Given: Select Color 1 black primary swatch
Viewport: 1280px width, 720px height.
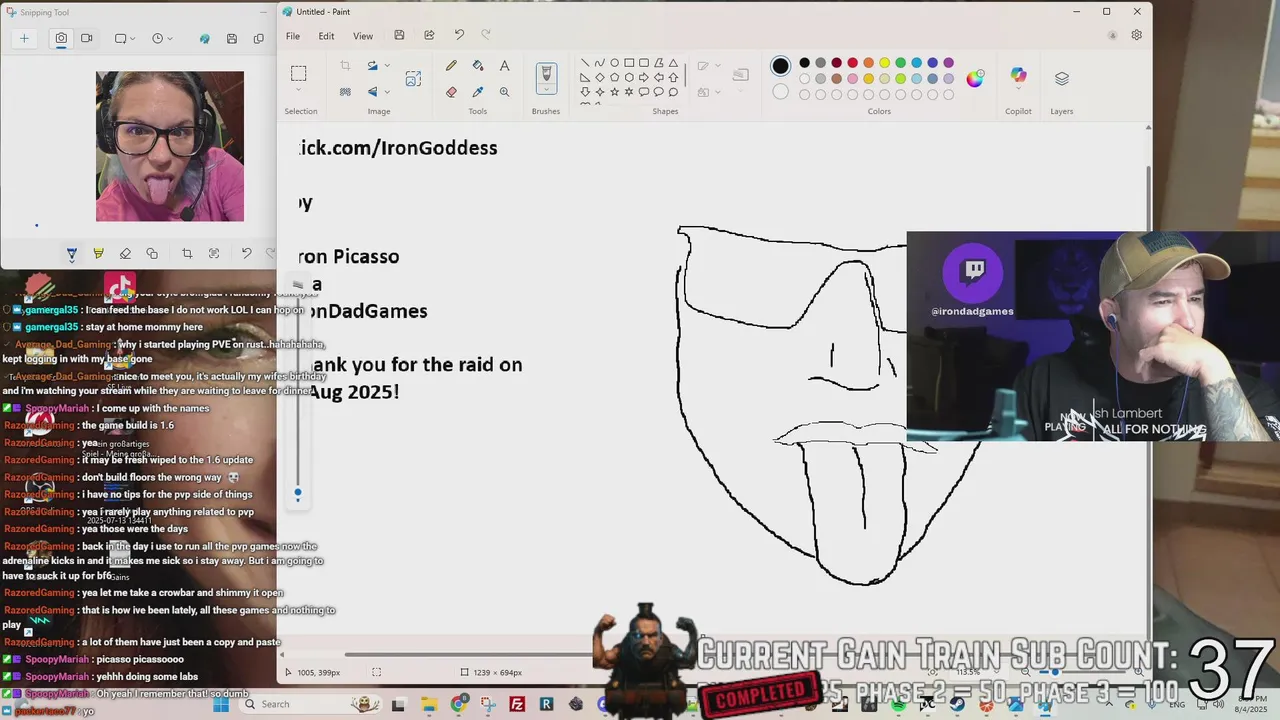Looking at the screenshot, I should 780,66.
